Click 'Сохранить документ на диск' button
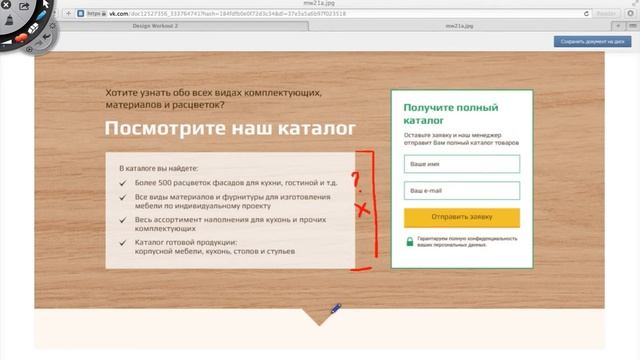 click(x=592, y=41)
